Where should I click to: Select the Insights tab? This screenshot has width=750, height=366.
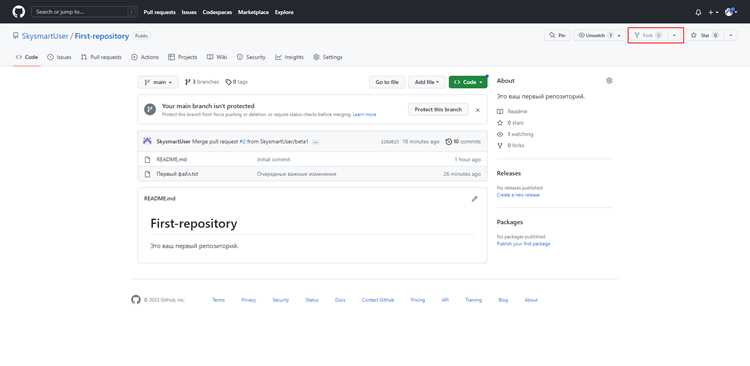tap(289, 57)
